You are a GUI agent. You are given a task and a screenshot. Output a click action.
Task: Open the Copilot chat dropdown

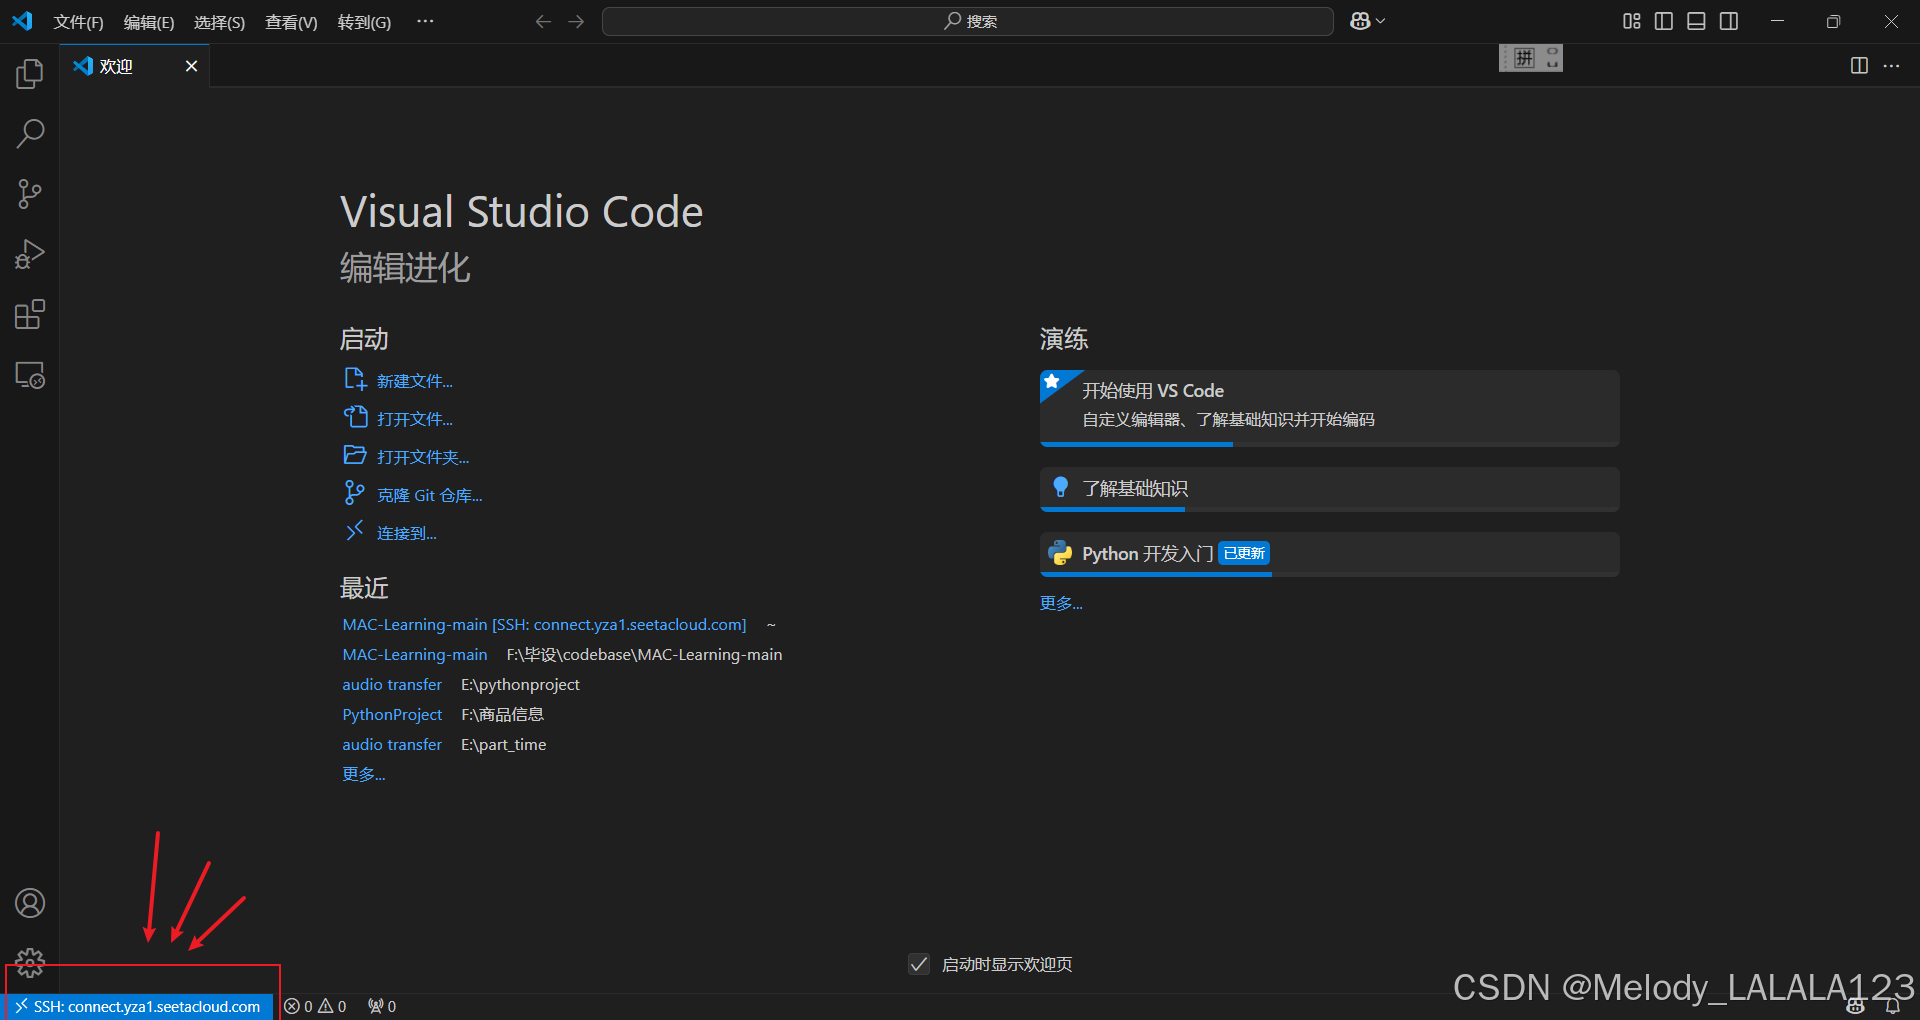tap(1367, 21)
